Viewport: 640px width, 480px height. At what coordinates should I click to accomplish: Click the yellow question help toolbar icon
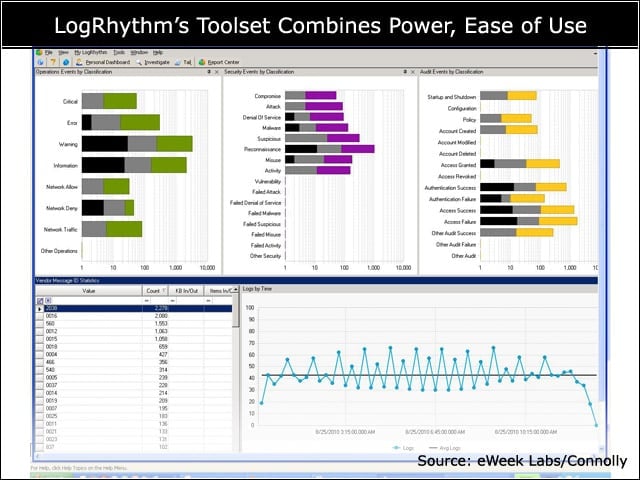point(53,62)
